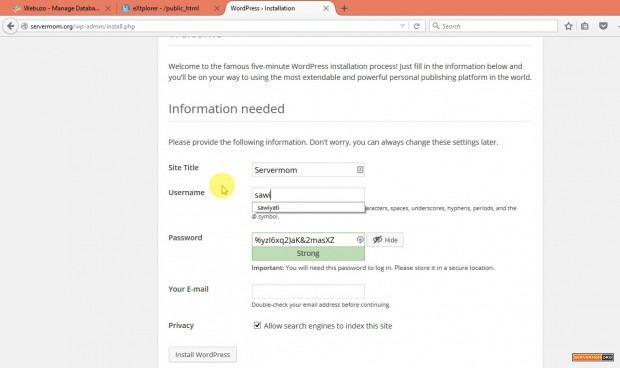Click 'Allow search engines to index' label

[328, 326]
